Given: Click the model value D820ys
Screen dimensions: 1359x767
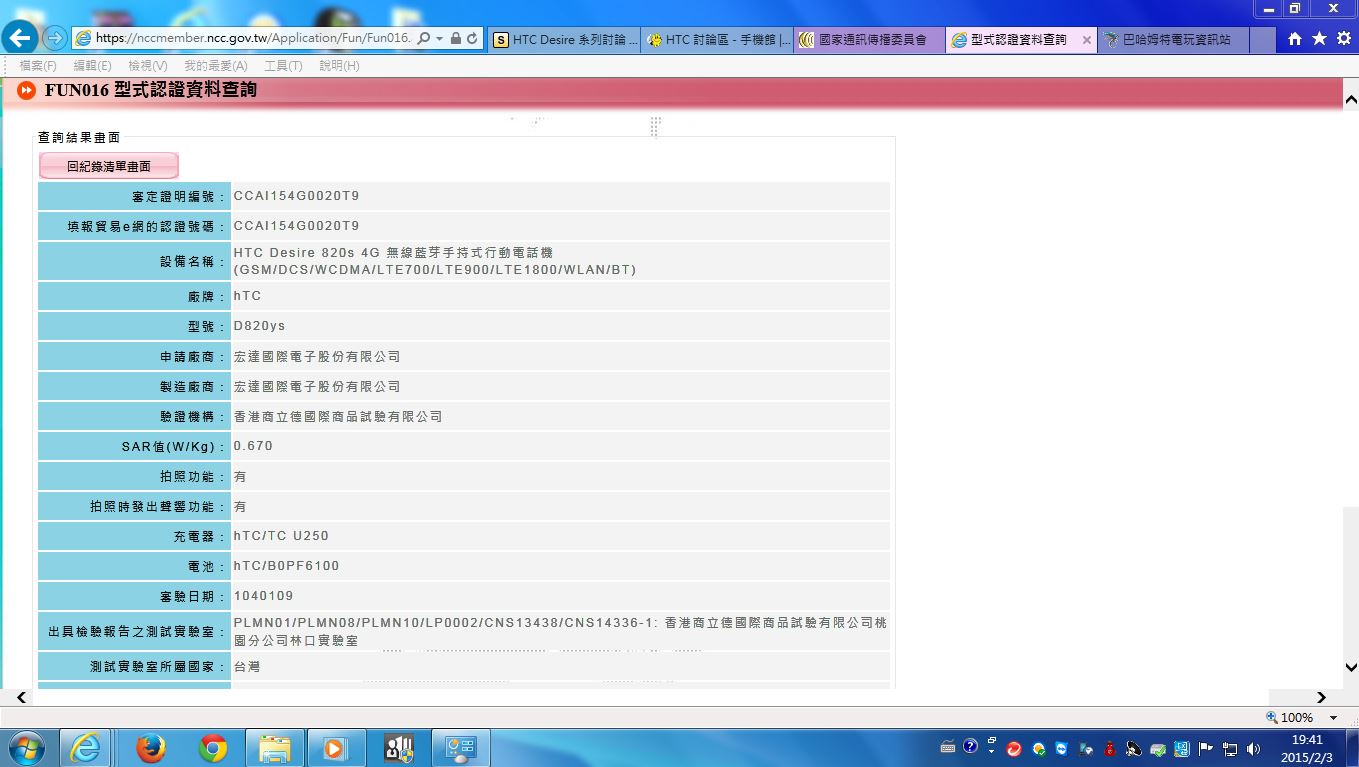Looking at the screenshot, I should point(259,326).
